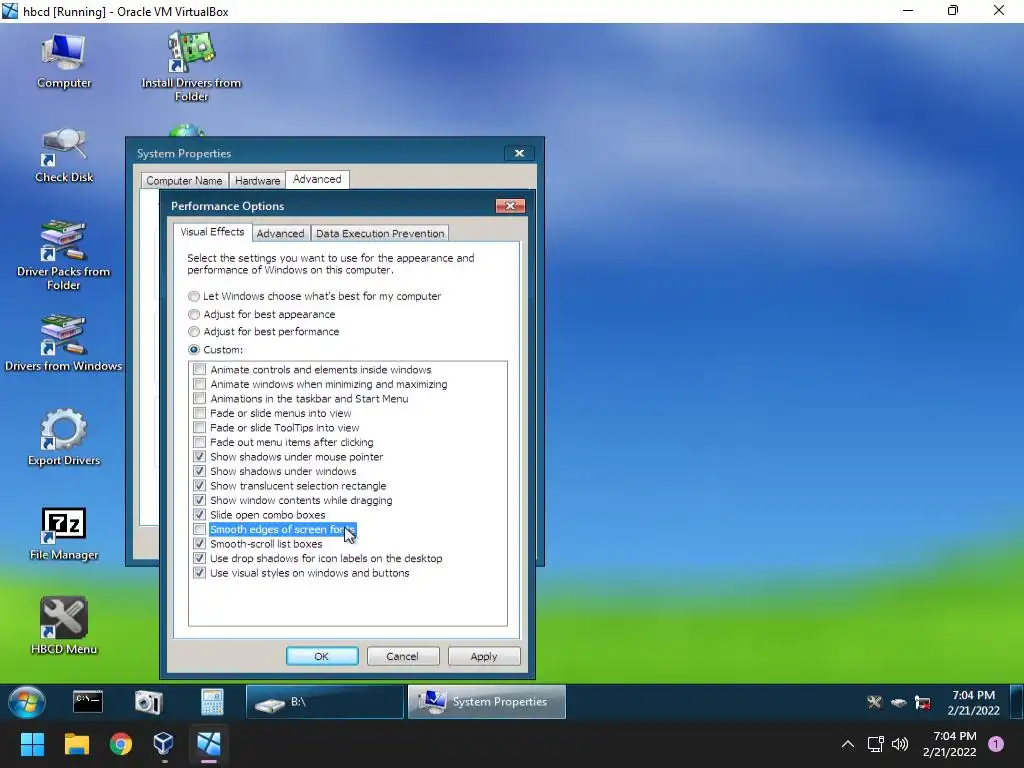Open the camera screenshot taskbar icon
This screenshot has width=1024, height=768.
click(x=148, y=702)
